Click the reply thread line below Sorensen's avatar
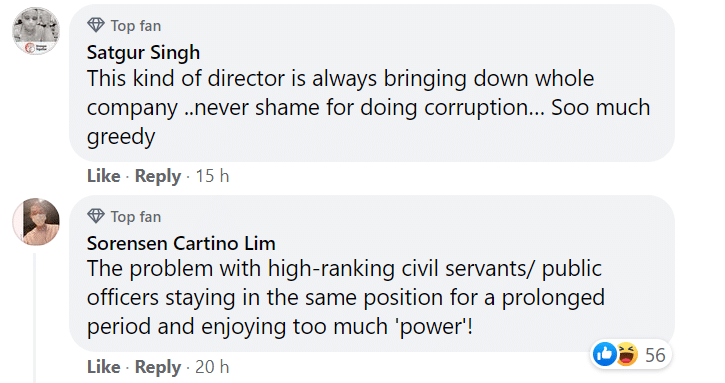Screen dimensions: 725x383 [x=35, y=318]
